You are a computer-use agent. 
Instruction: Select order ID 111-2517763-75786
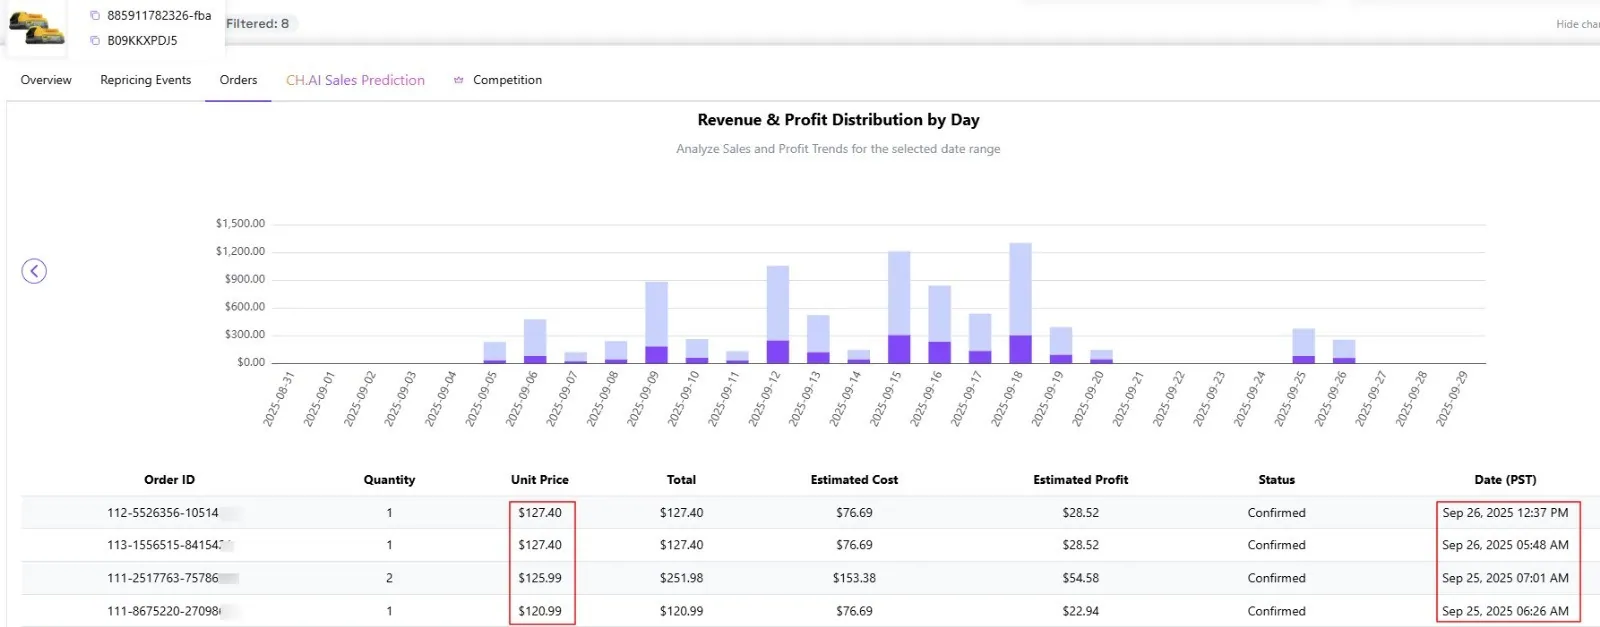coord(163,578)
